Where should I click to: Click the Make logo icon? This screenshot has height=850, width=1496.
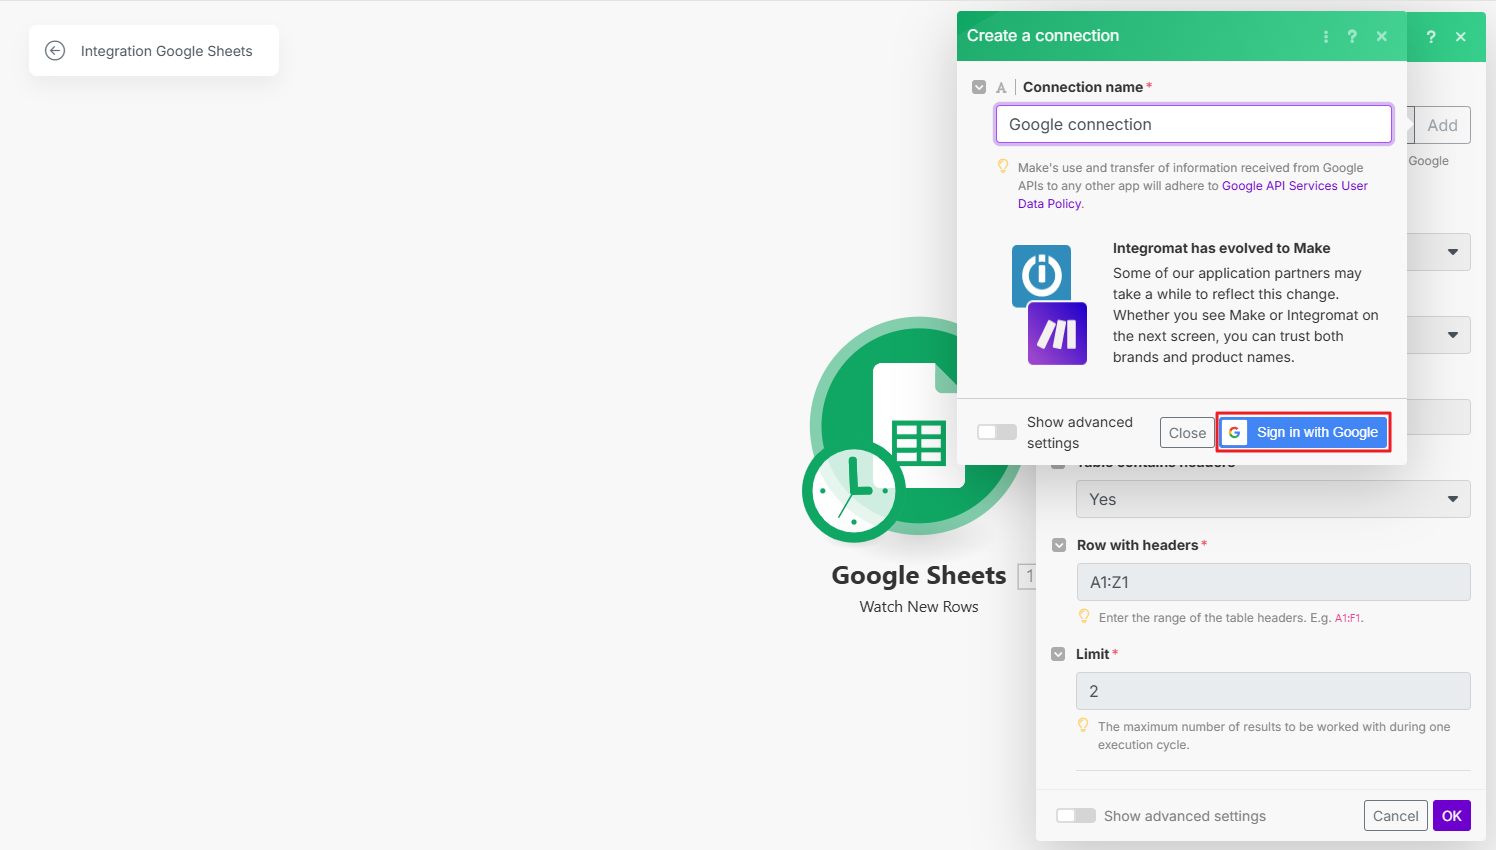[1057, 334]
